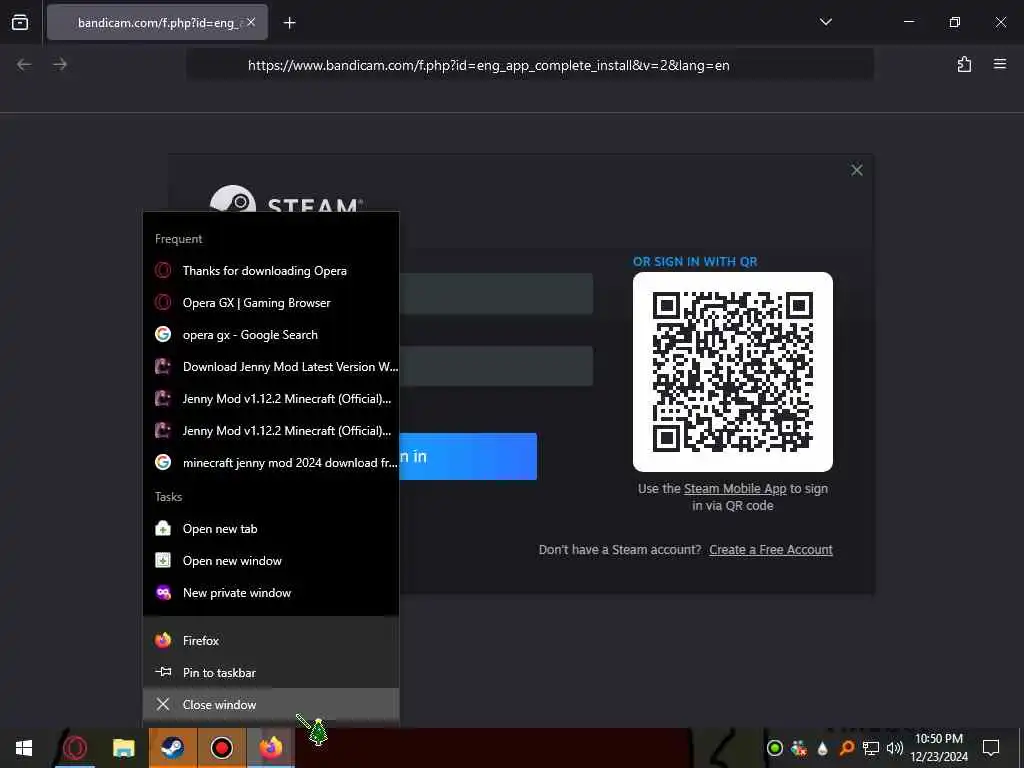This screenshot has height=768, width=1024.
Task: Click the Steam account name input field
Action: [x=496, y=294]
